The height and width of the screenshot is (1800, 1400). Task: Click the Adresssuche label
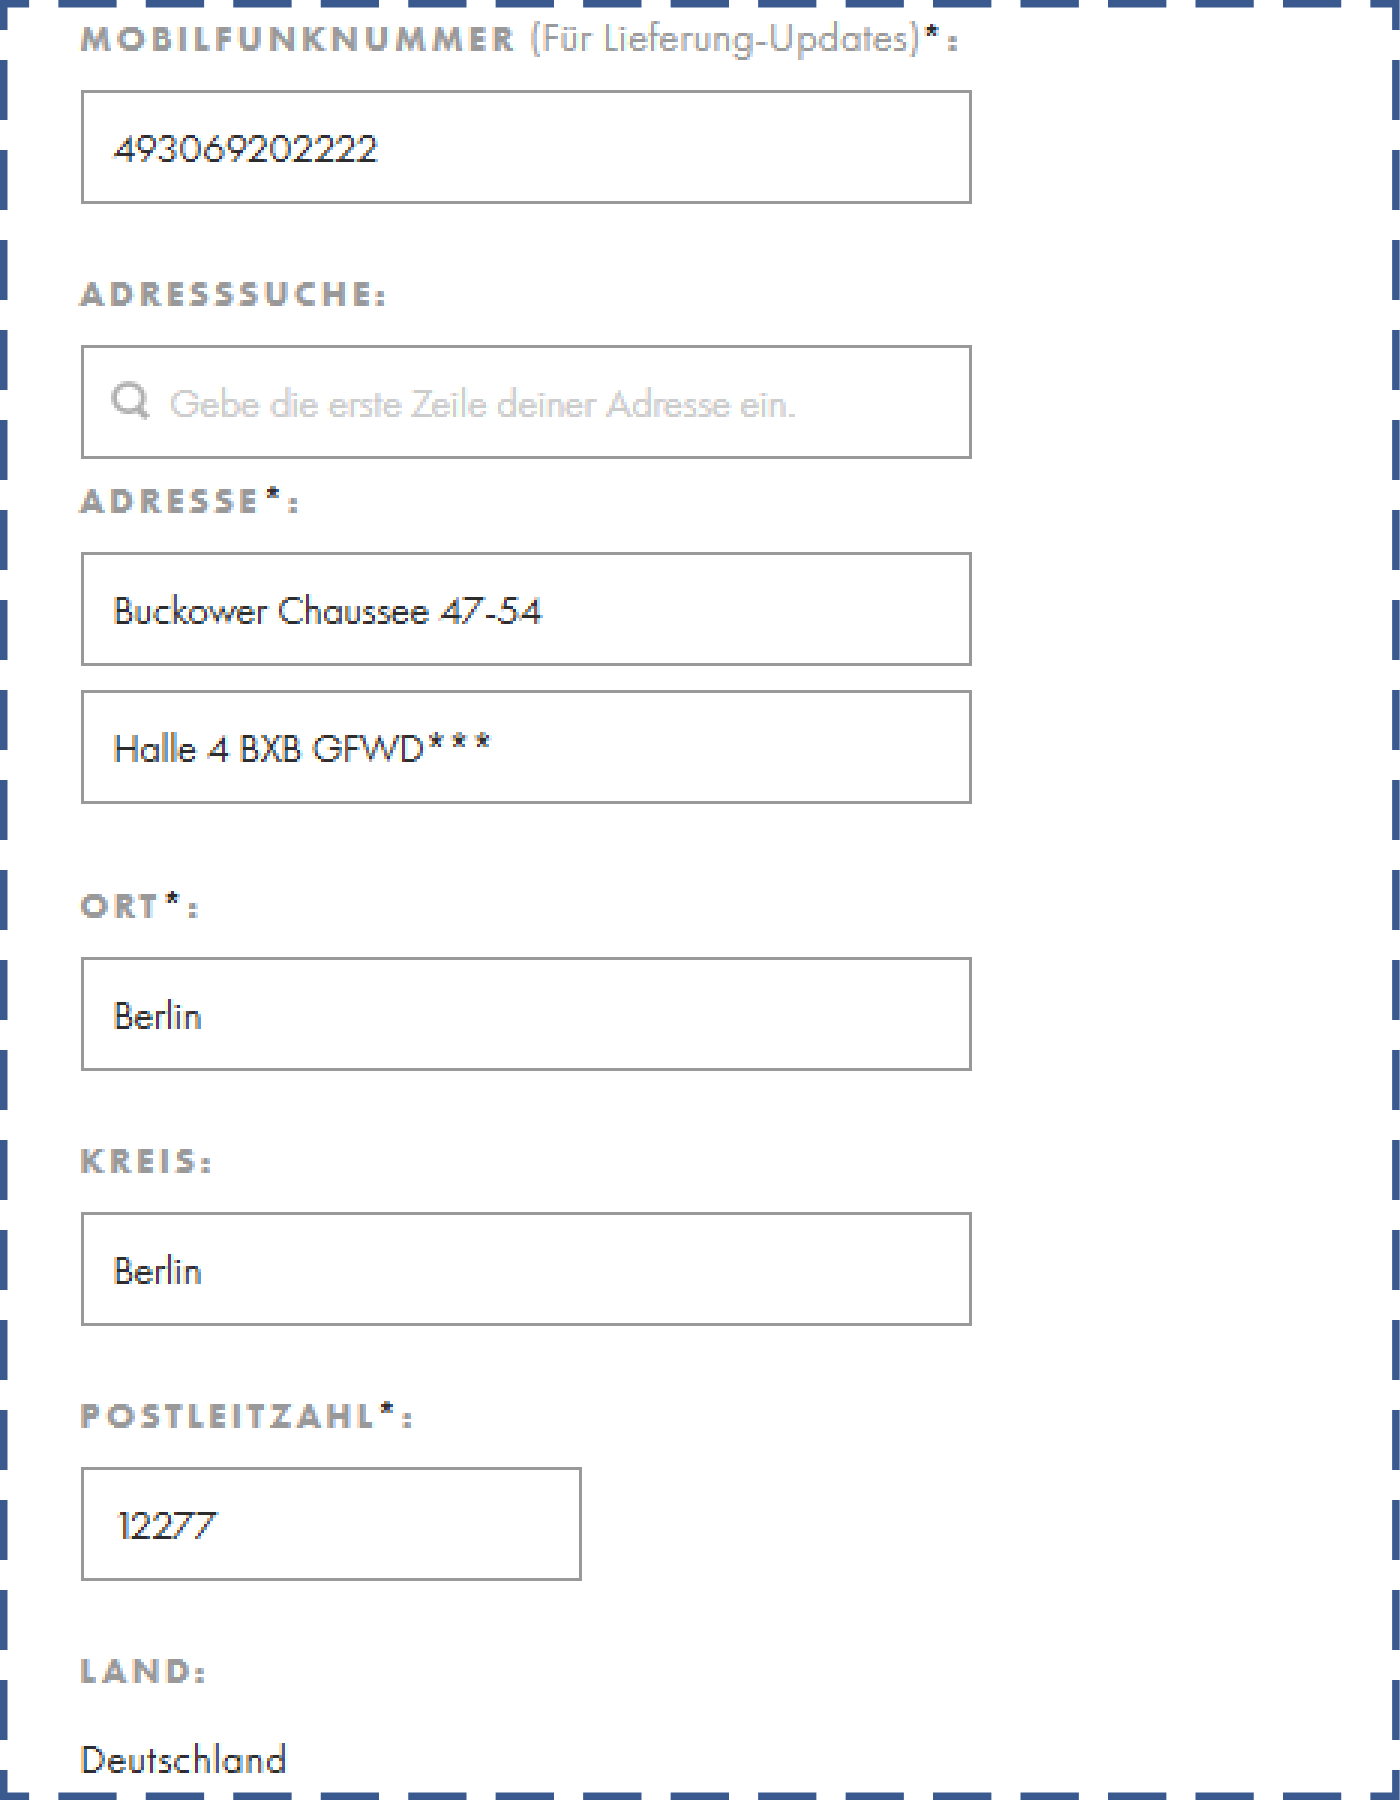[x=233, y=295]
